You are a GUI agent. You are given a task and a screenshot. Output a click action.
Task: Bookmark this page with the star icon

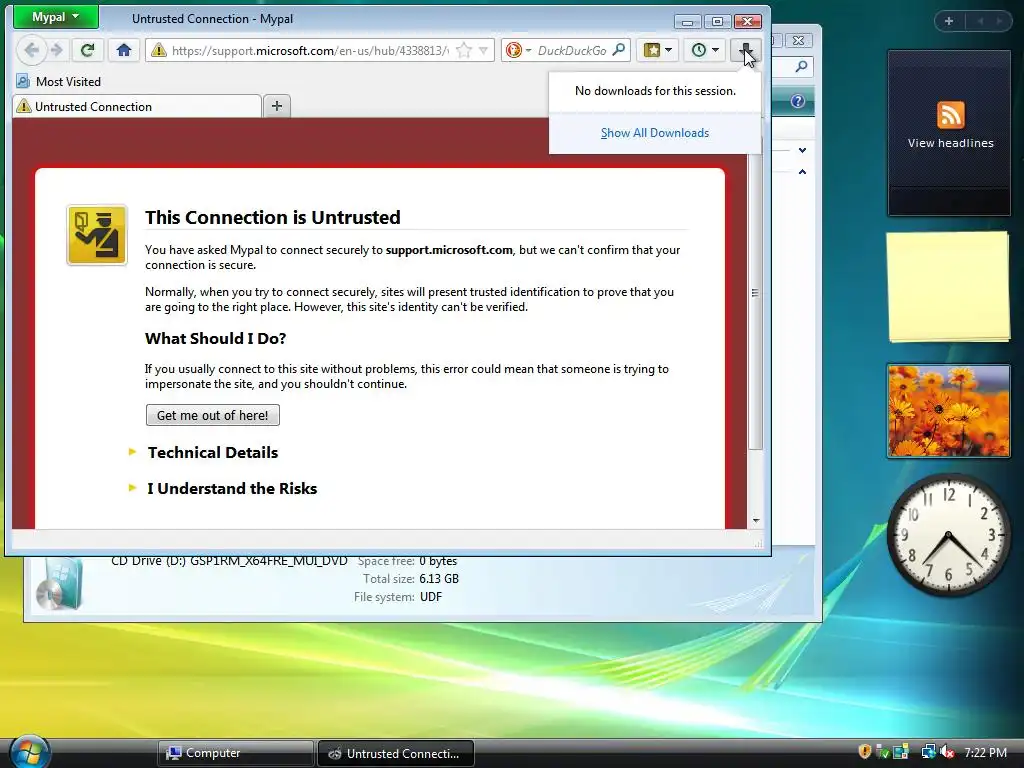[464, 50]
